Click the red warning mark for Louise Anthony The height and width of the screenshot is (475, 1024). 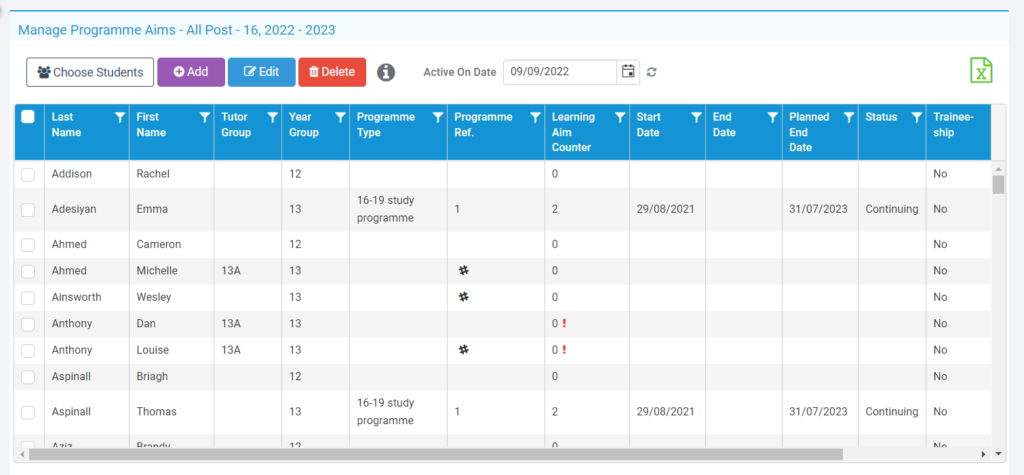coord(564,350)
